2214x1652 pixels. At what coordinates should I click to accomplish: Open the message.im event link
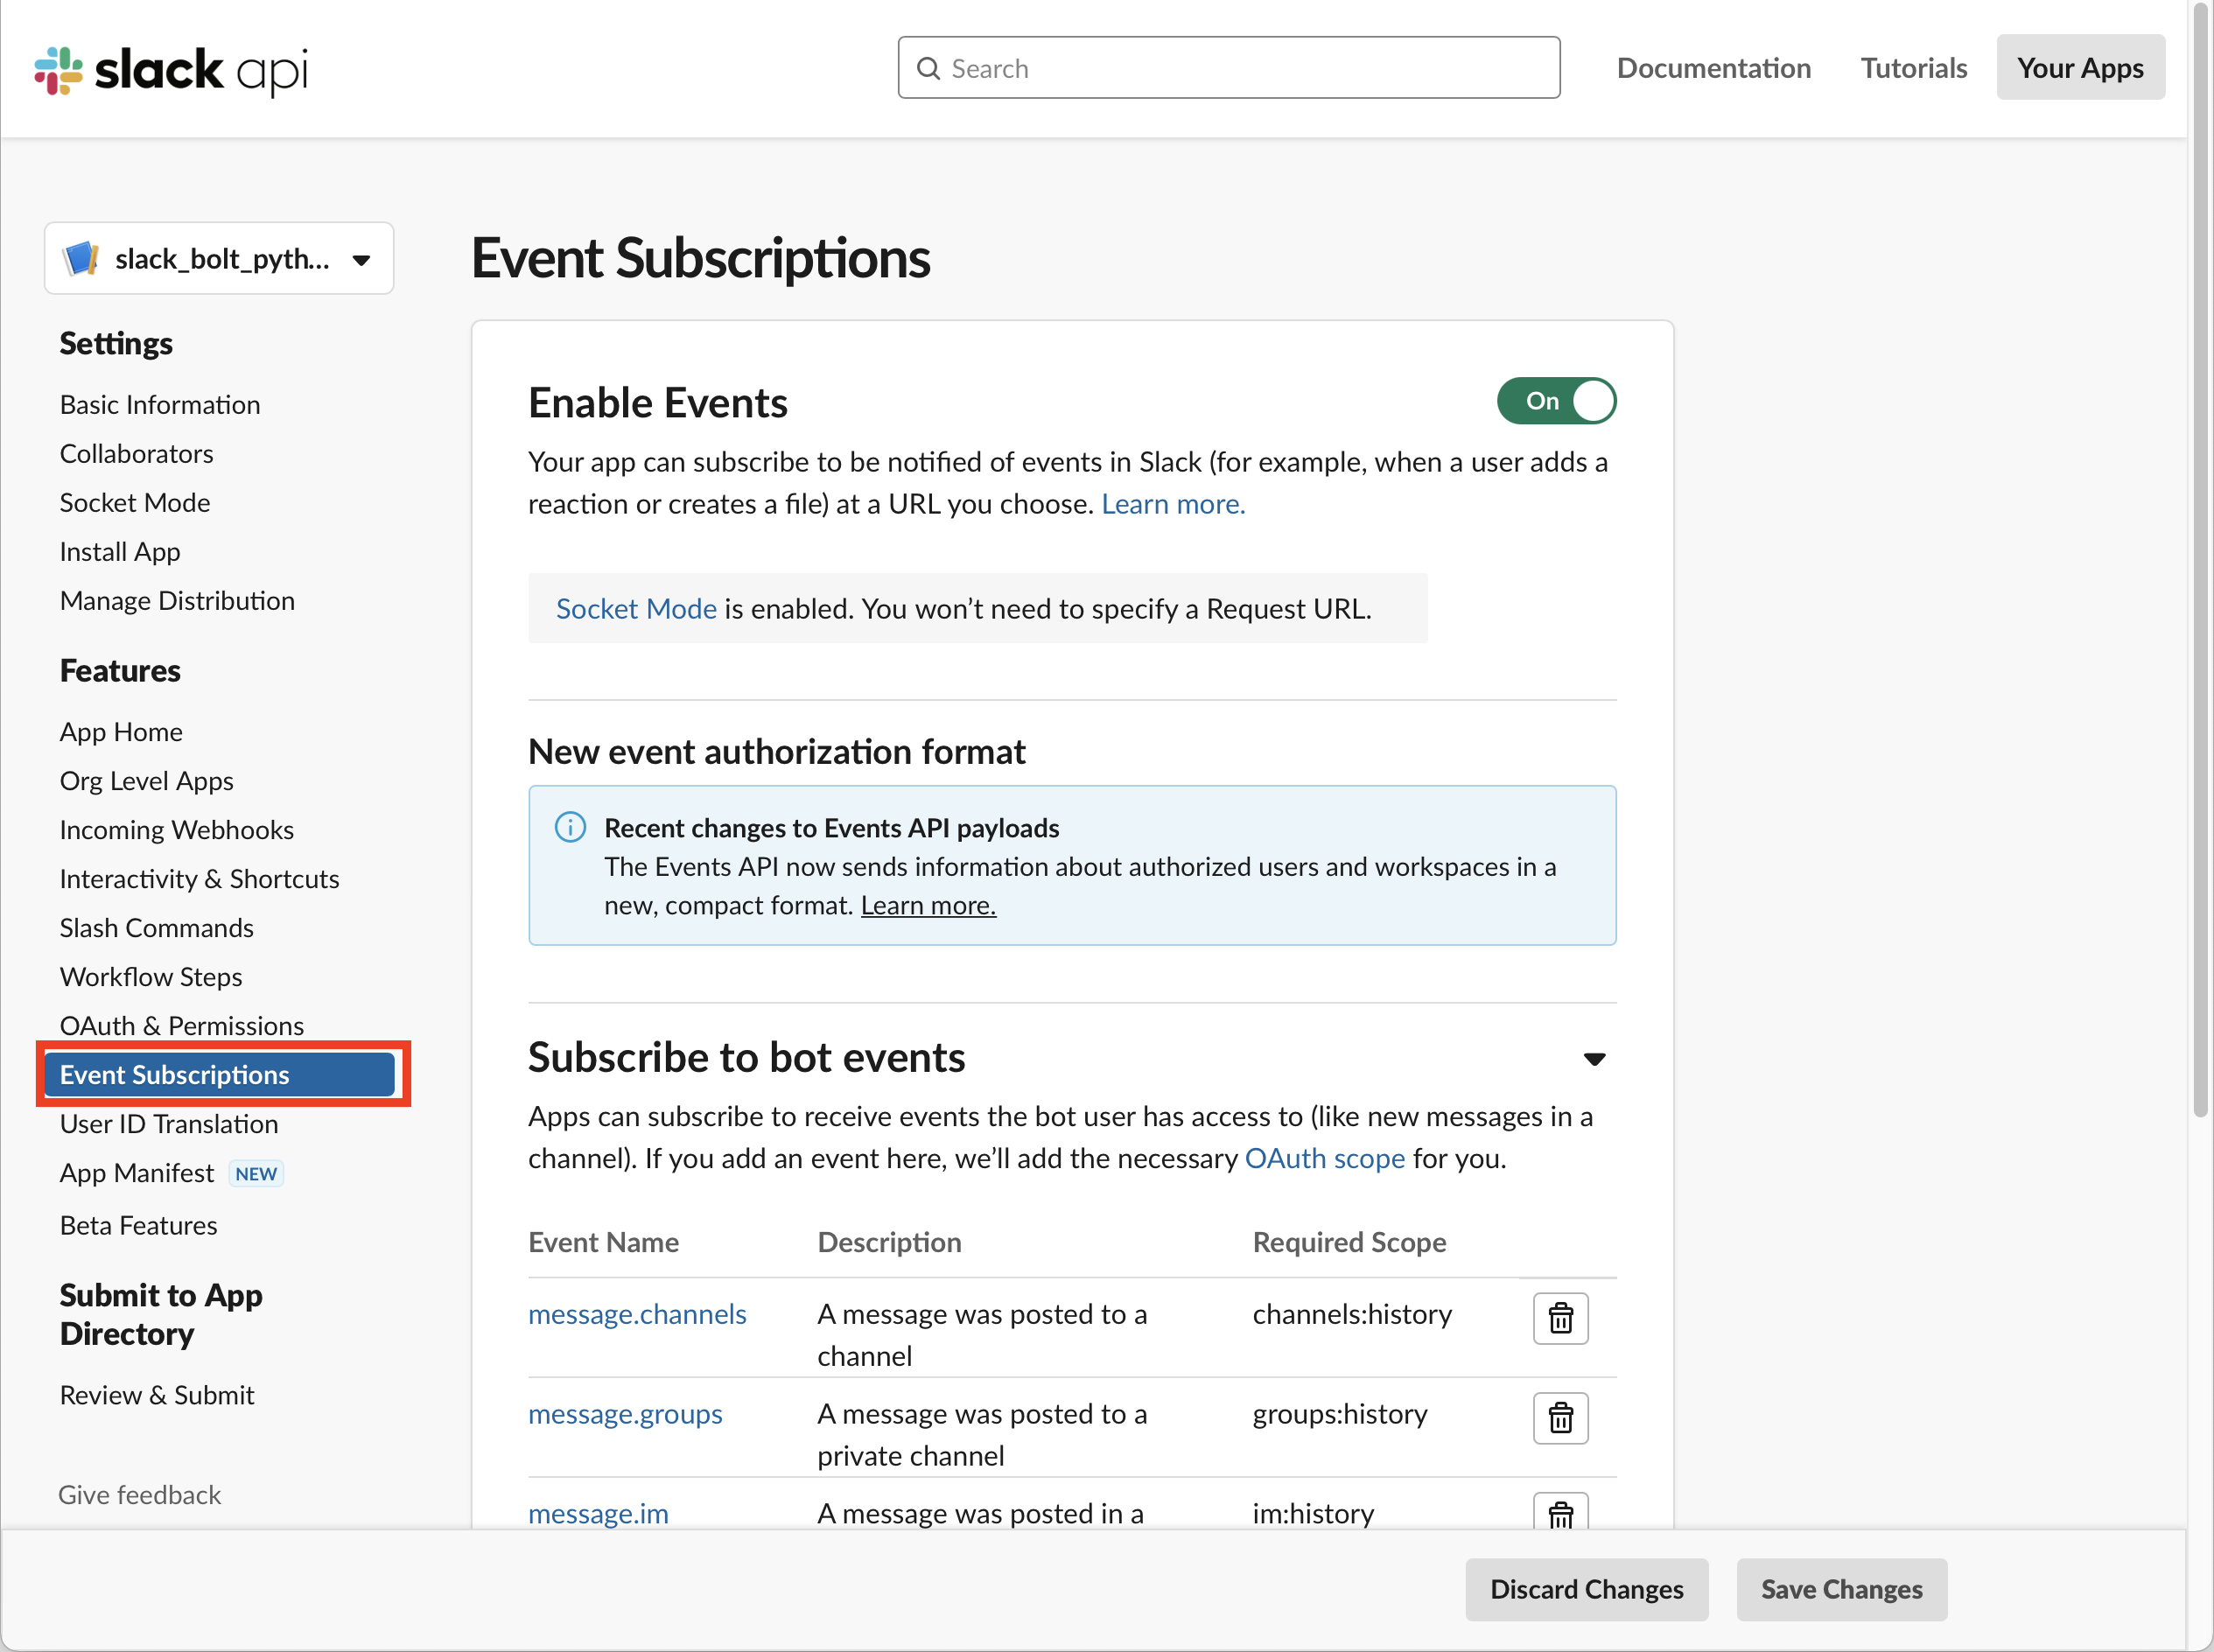[x=598, y=1514]
